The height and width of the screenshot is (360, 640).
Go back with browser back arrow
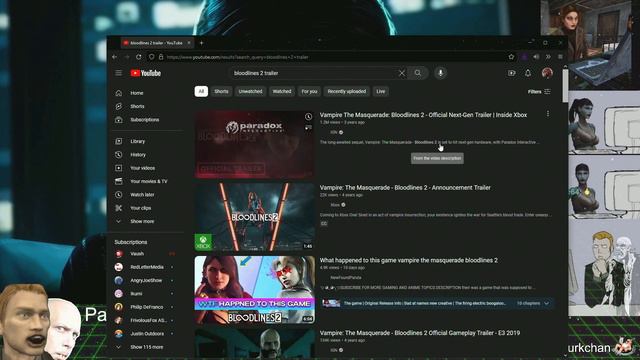pyautogui.click(x=115, y=57)
